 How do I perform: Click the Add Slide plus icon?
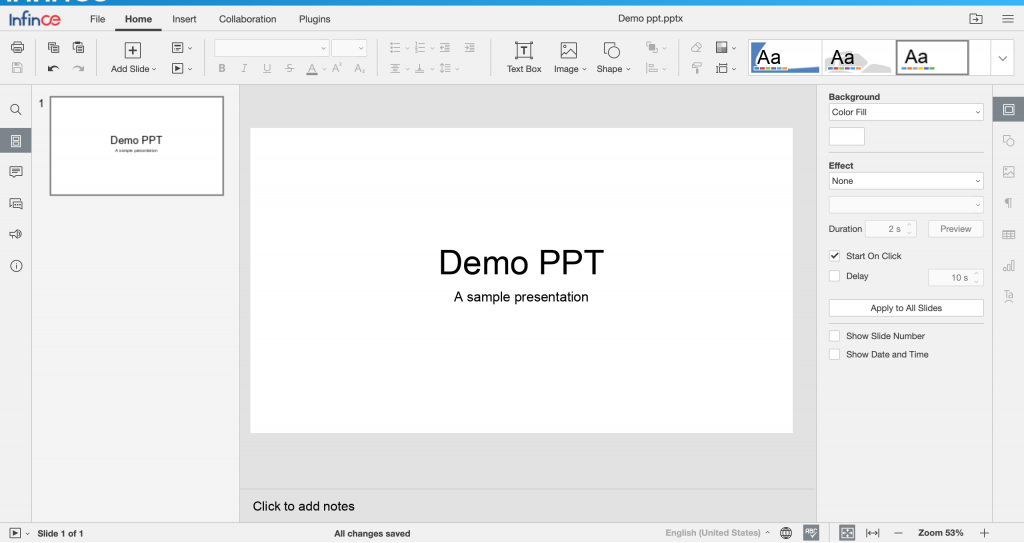coord(133,50)
